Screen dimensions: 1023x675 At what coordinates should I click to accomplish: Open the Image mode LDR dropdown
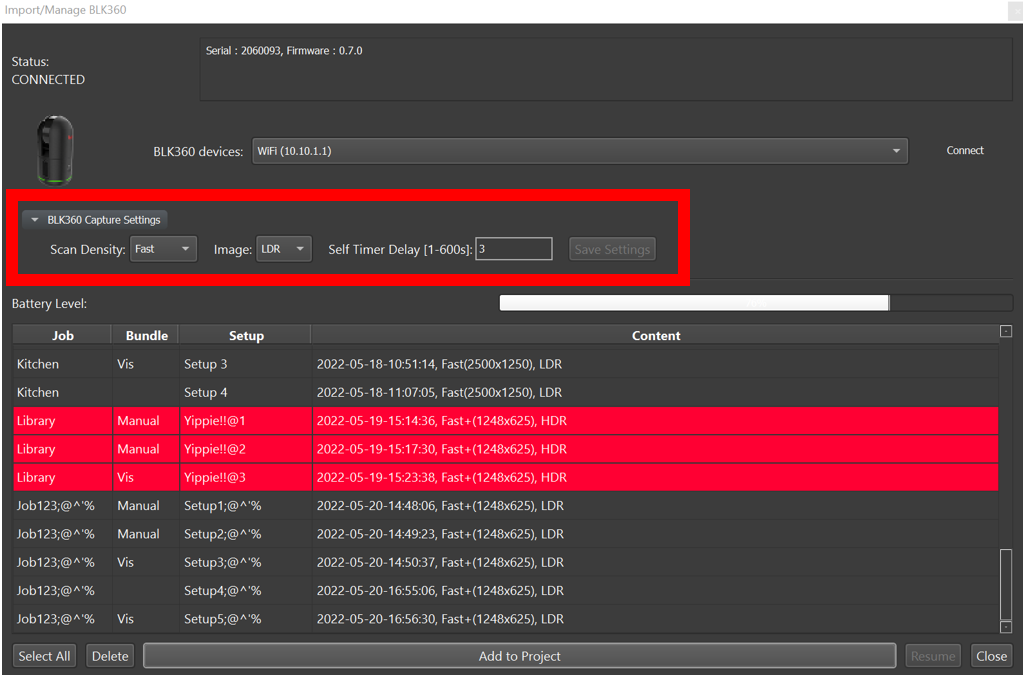(285, 249)
